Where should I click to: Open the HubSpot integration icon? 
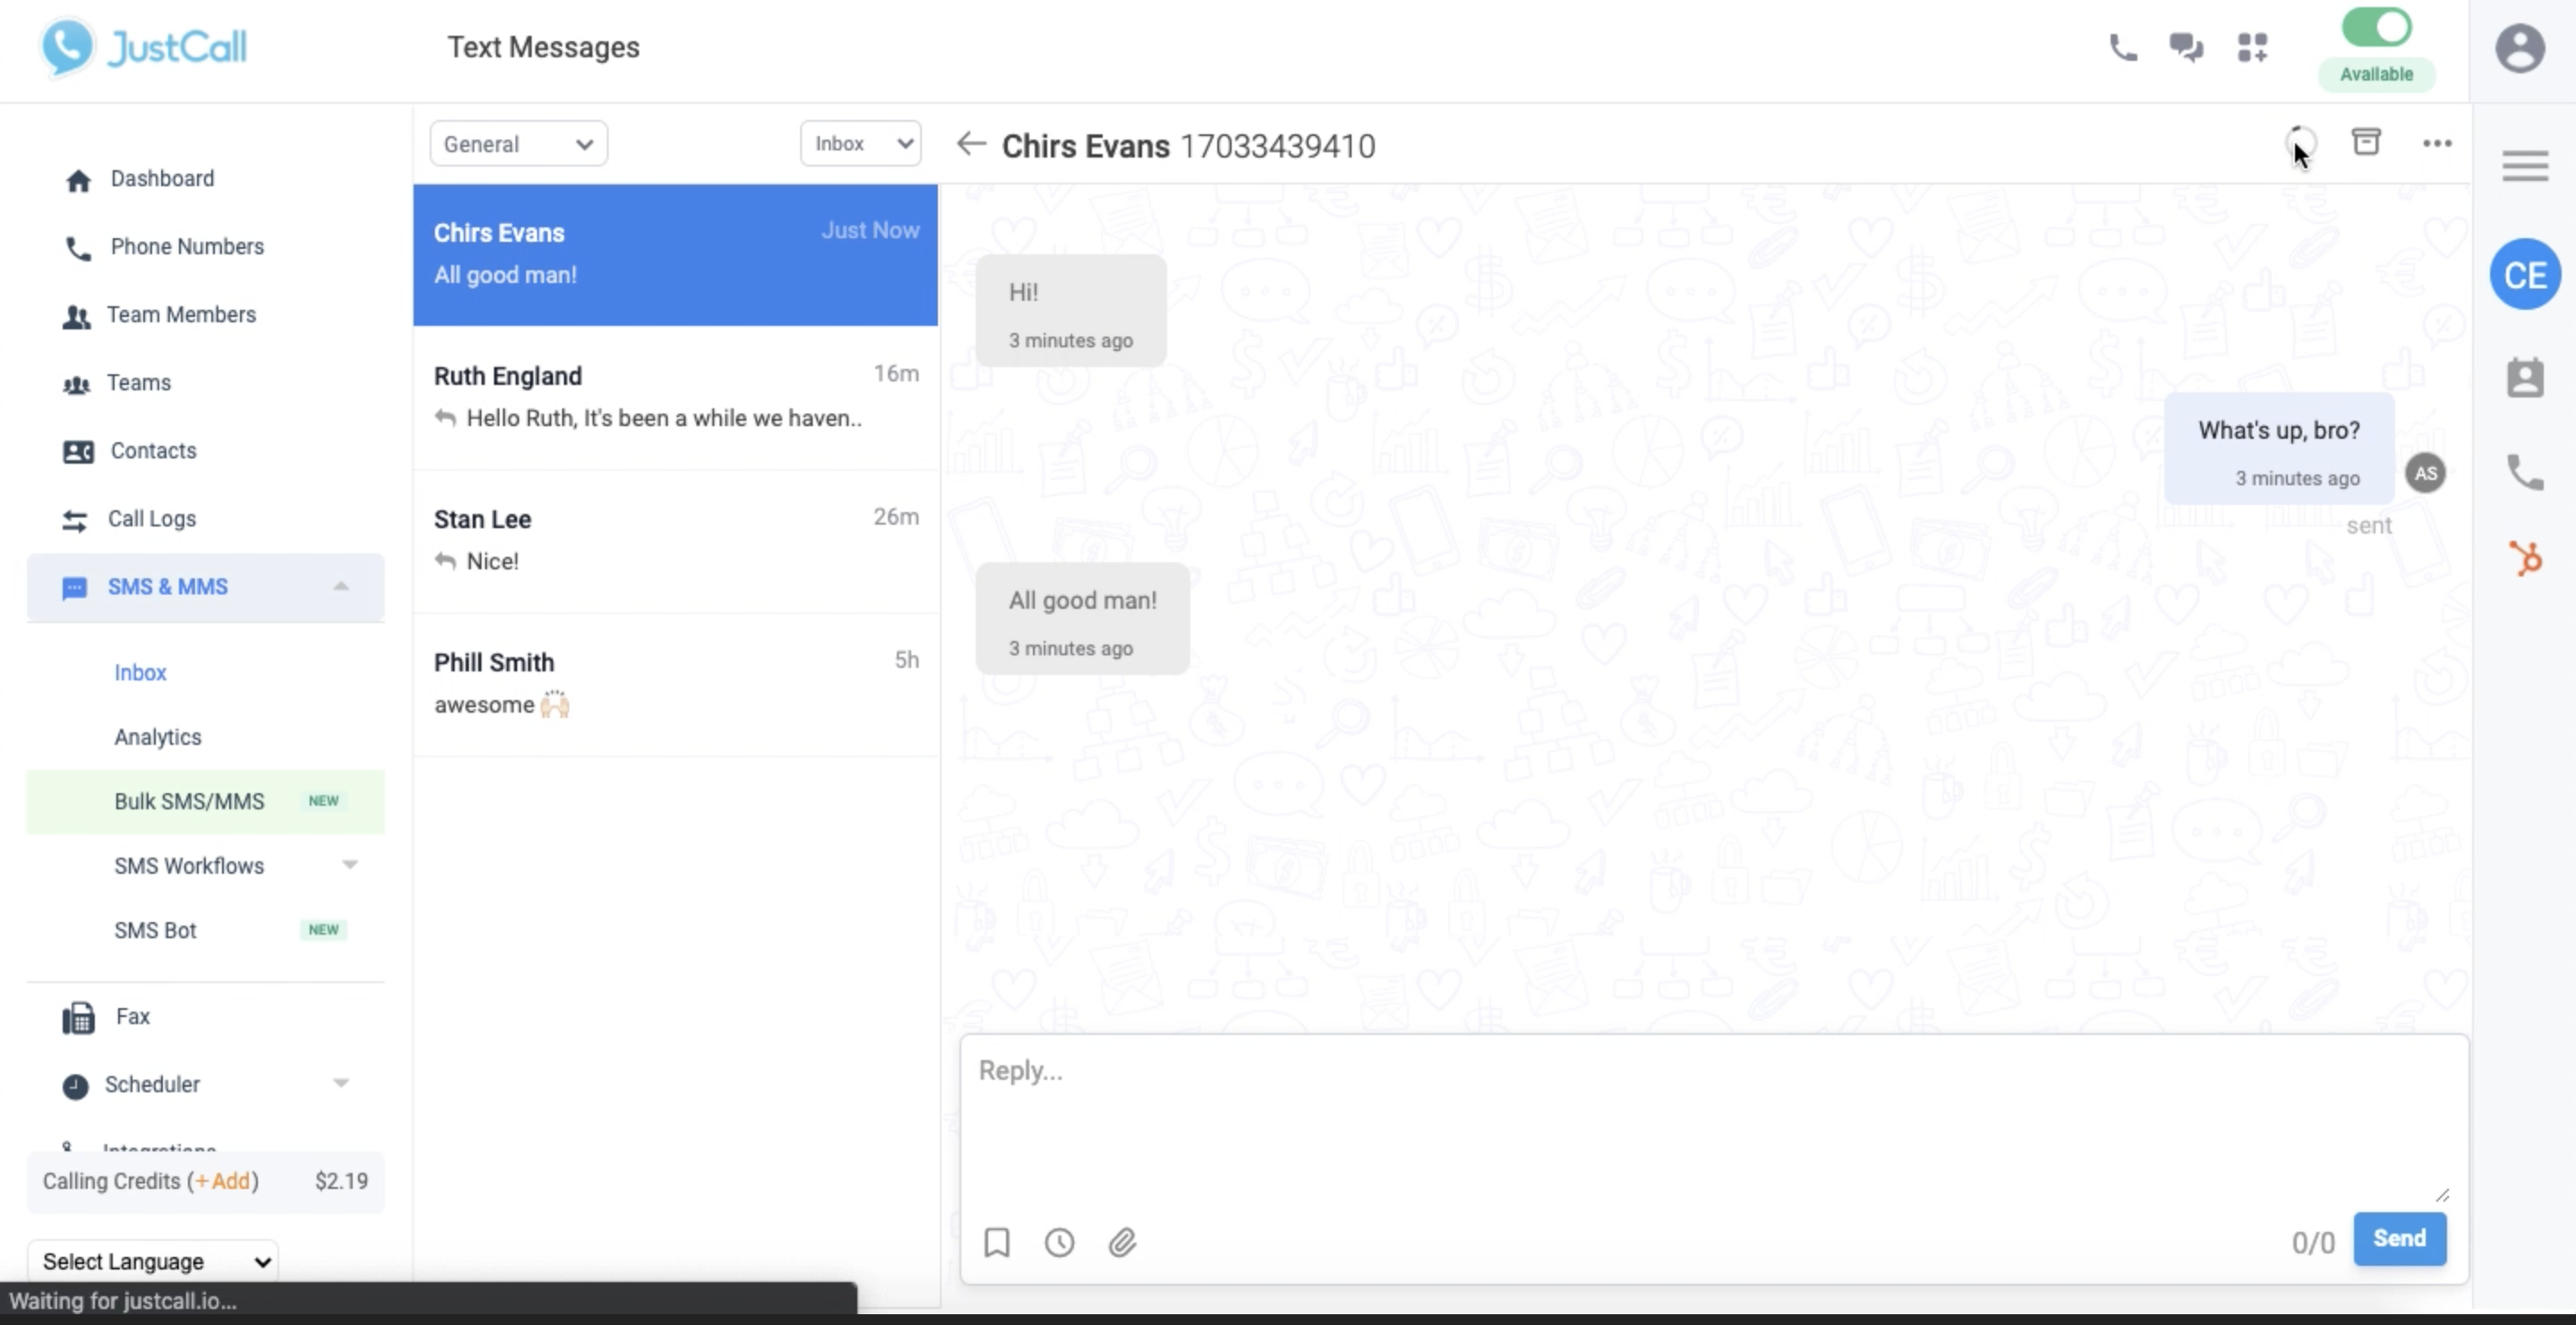click(2525, 557)
